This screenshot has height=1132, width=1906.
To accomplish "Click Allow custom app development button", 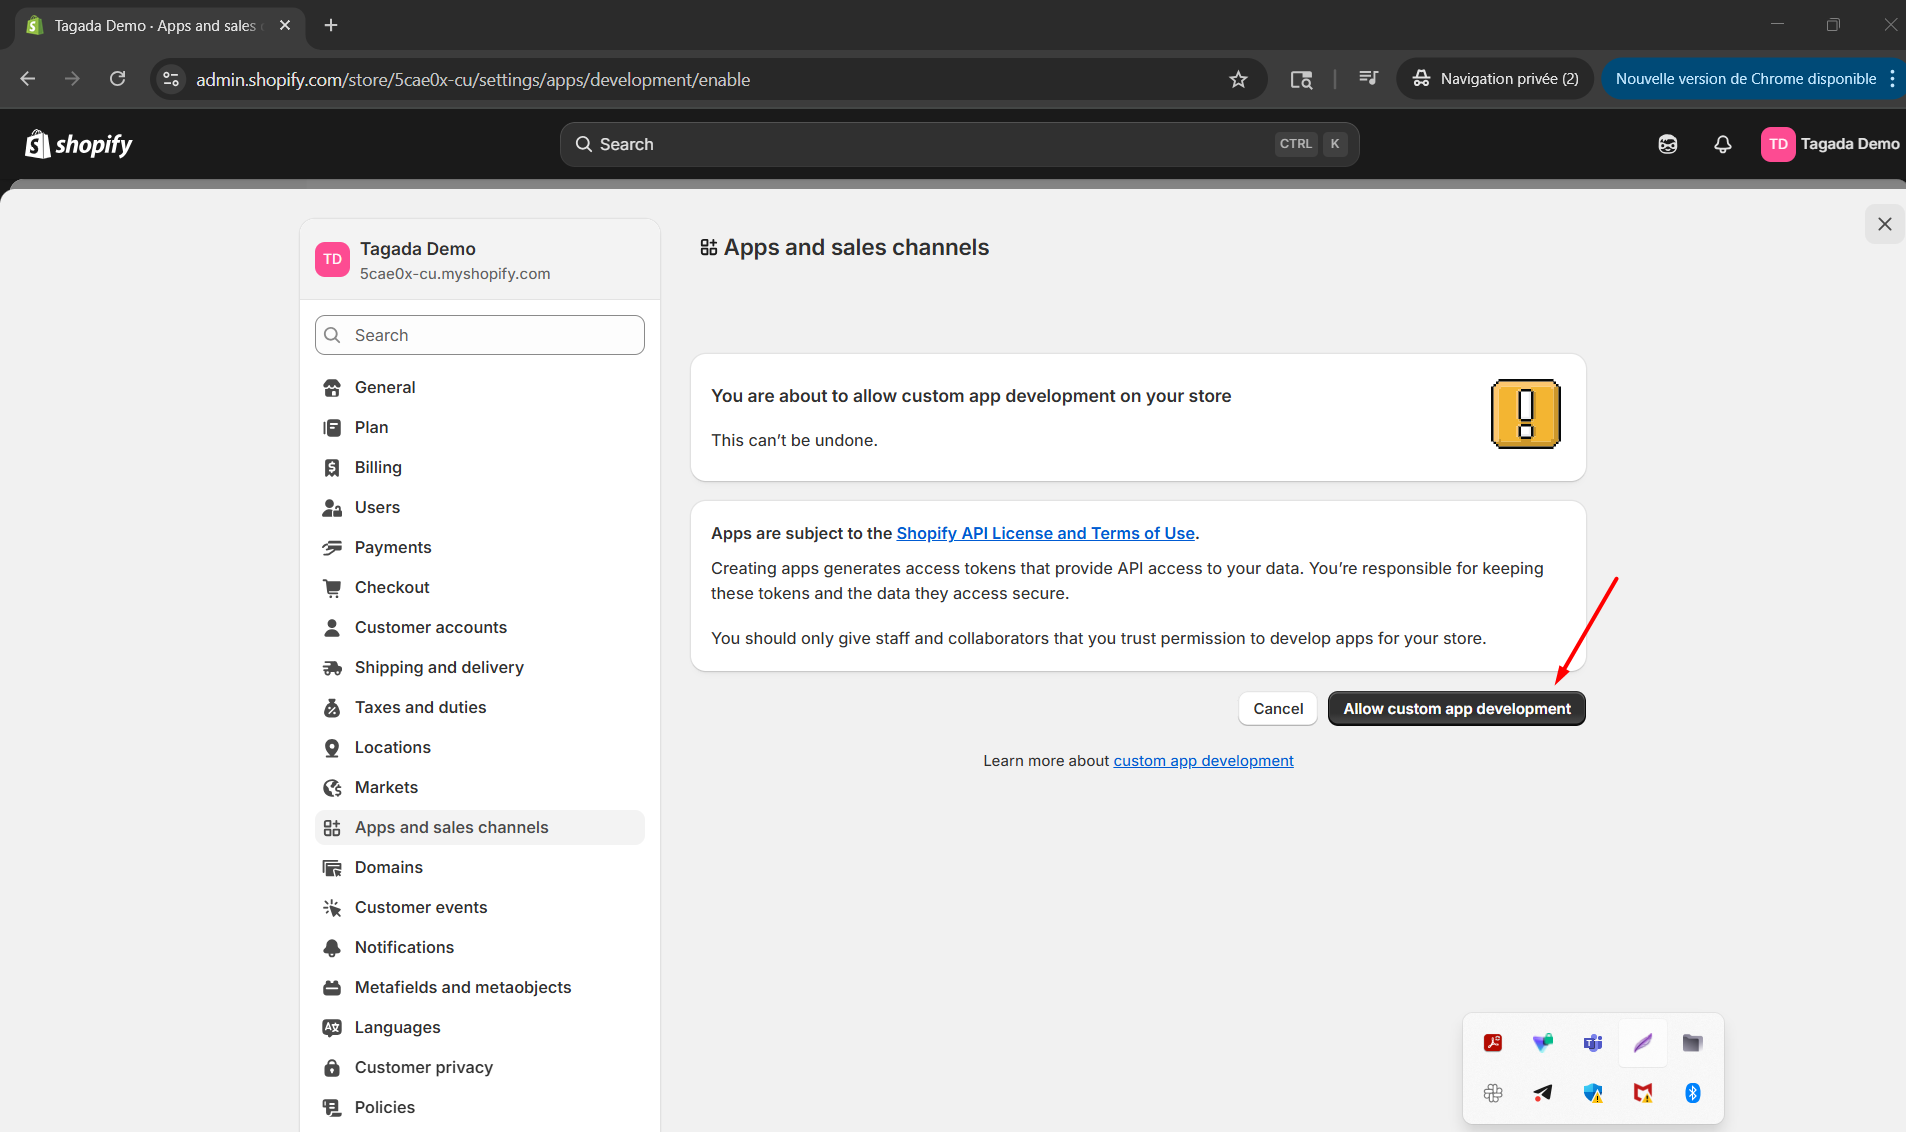I will click(x=1456, y=709).
